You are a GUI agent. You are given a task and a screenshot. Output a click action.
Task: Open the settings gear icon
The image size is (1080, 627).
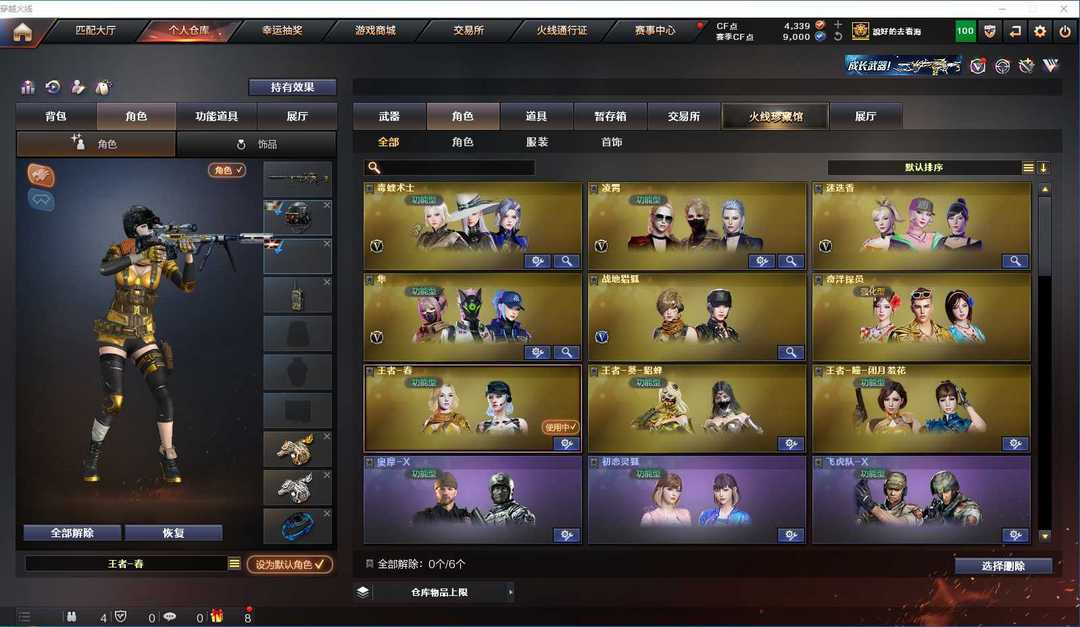tap(1040, 31)
